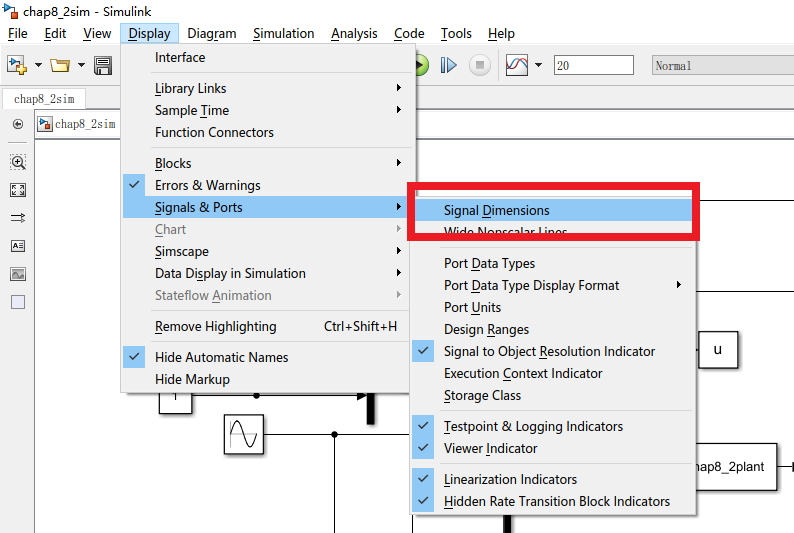Open the Analysis menu
The height and width of the screenshot is (533, 794).
tap(354, 33)
